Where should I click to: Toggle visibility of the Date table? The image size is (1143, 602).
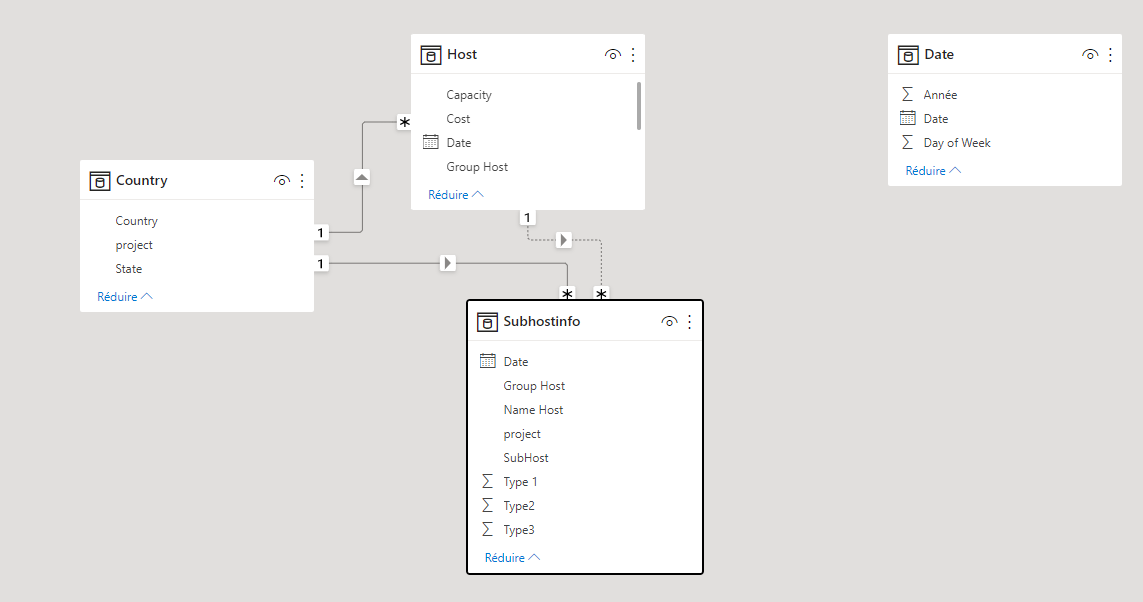[1090, 55]
